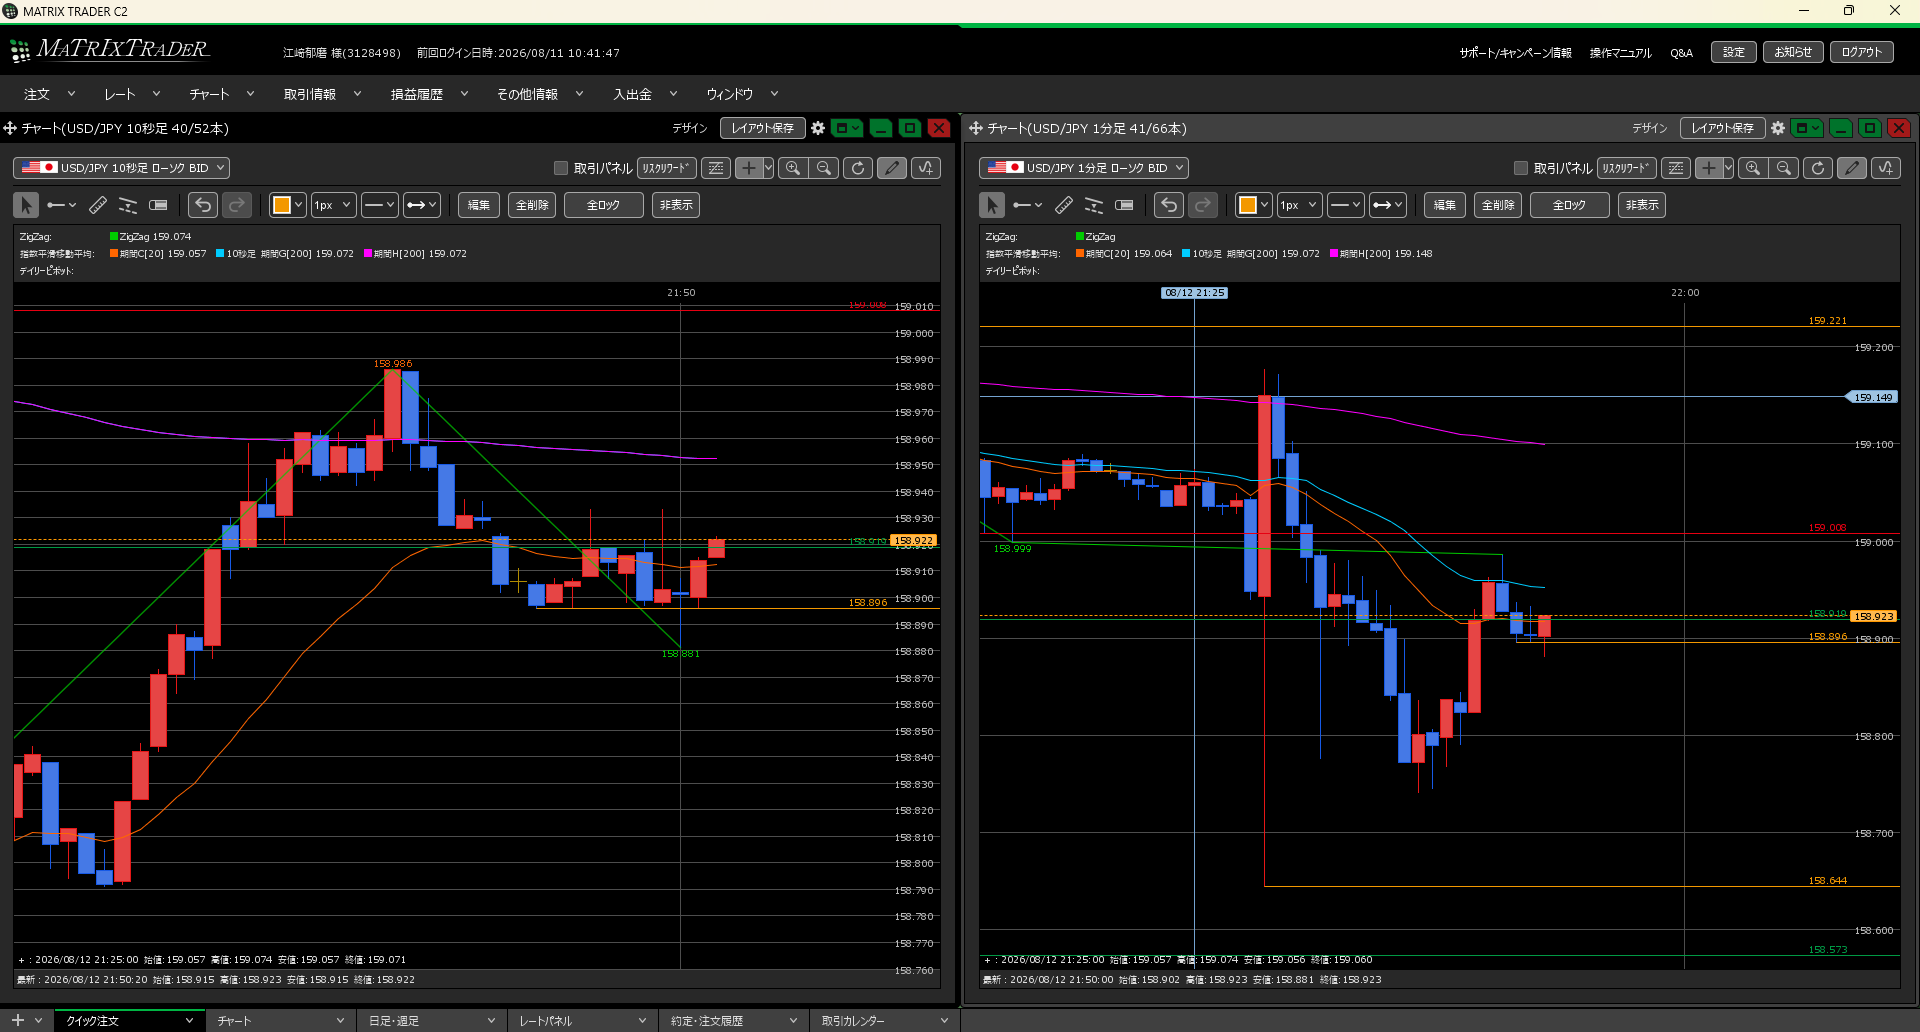Switch to the 取引カレンダー bottom tab
The image size is (1920, 1032).
(885, 1021)
